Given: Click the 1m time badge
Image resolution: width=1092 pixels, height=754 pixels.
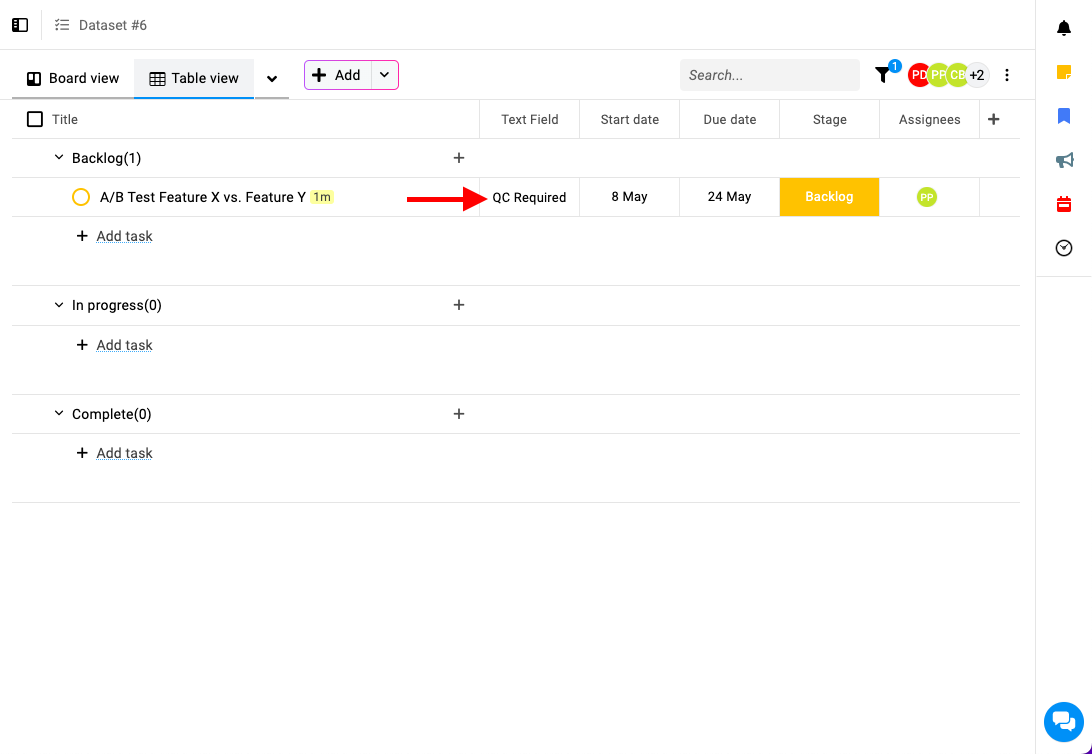Looking at the screenshot, I should [322, 197].
